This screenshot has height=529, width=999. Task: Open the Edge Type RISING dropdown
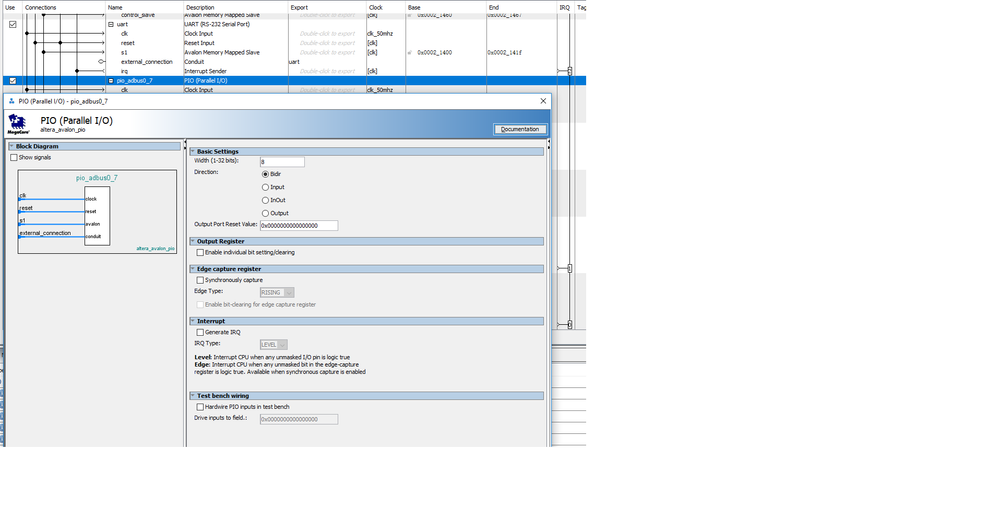(x=277, y=293)
